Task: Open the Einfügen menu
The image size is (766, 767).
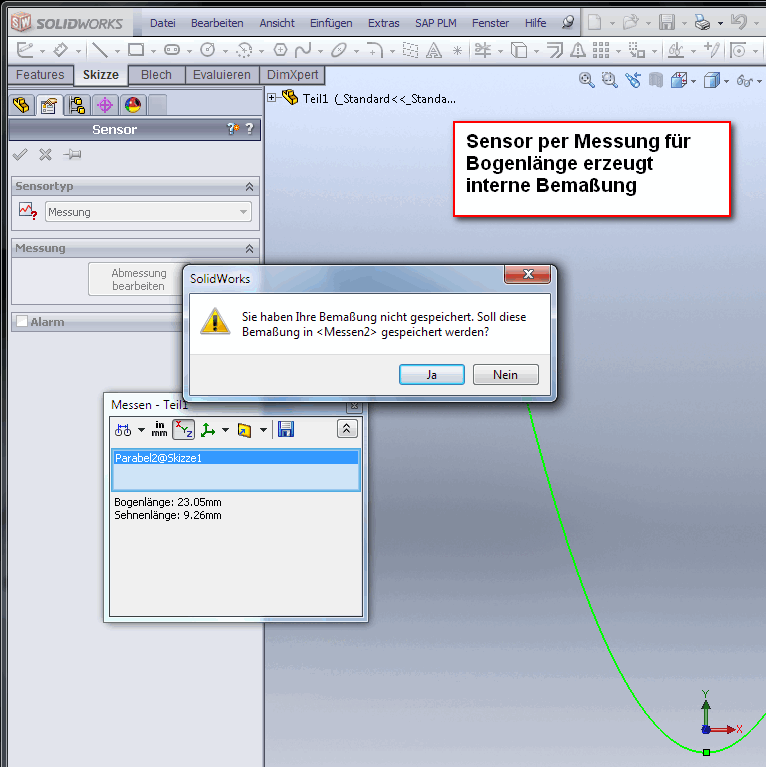Action: coord(331,23)
